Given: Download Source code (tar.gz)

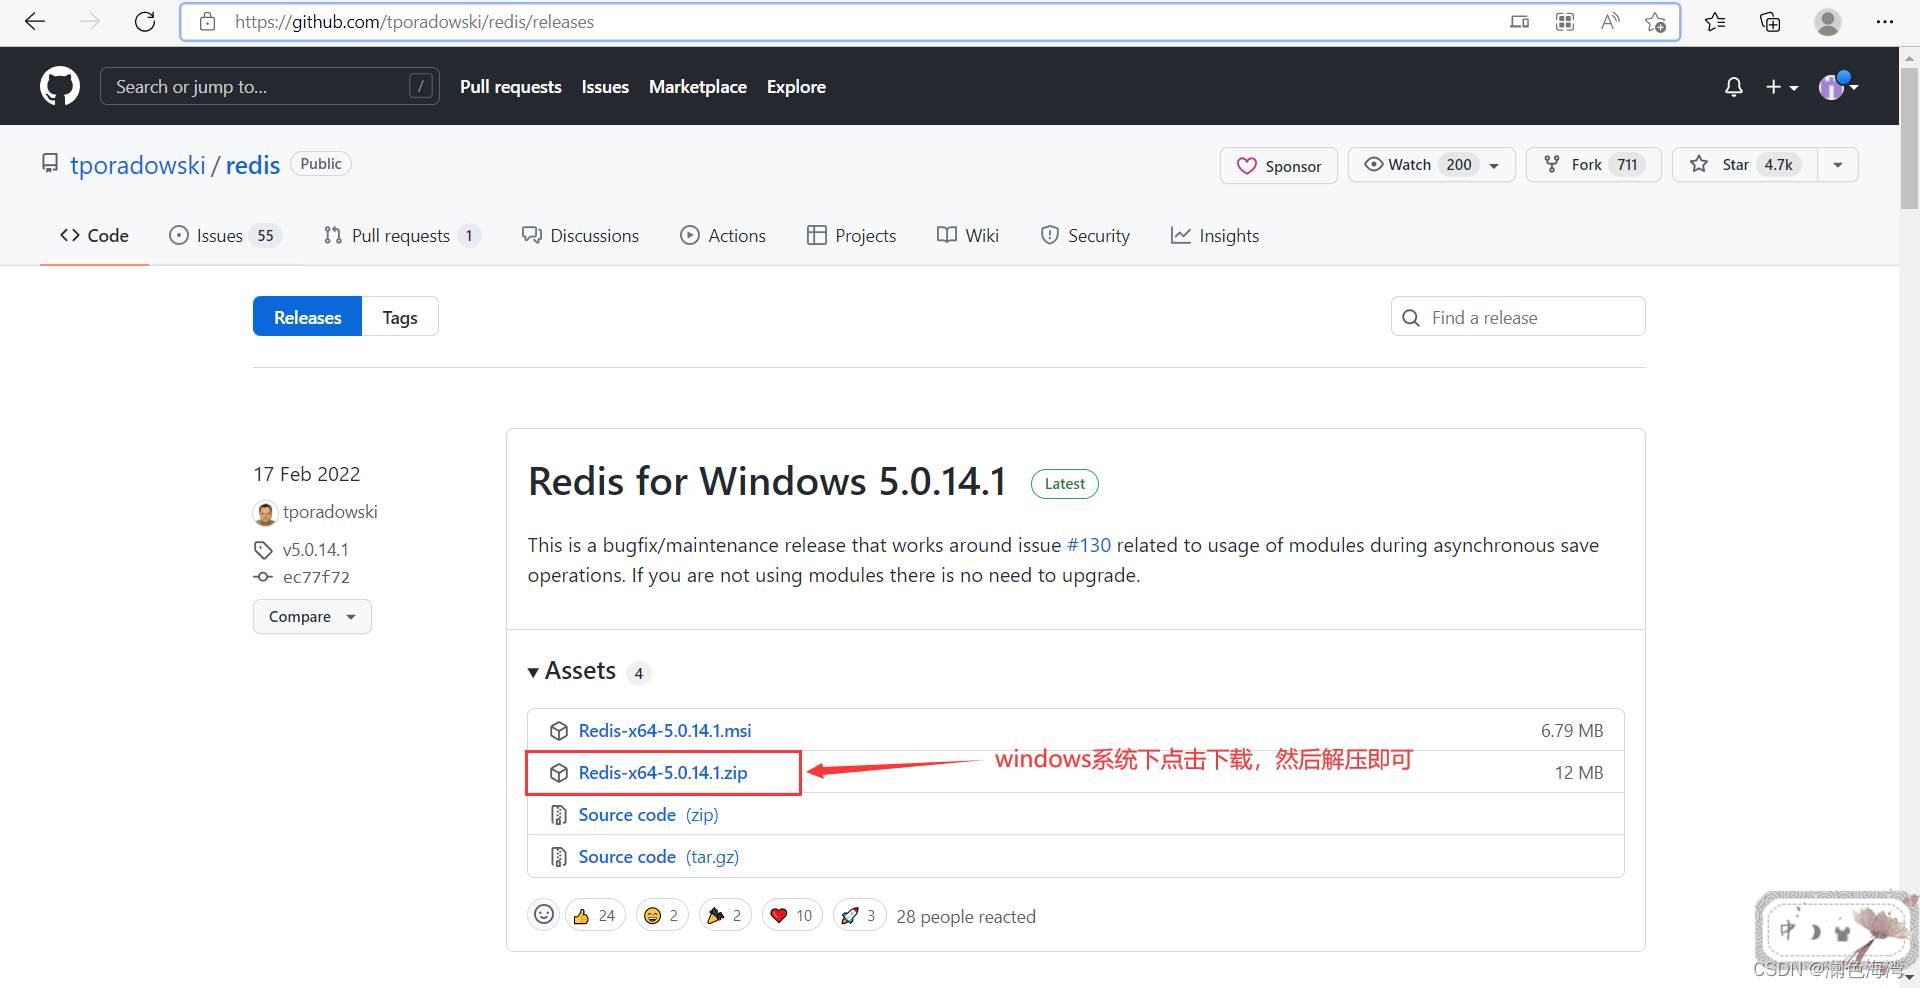Looking at the screenshot, I should point(659,857).
